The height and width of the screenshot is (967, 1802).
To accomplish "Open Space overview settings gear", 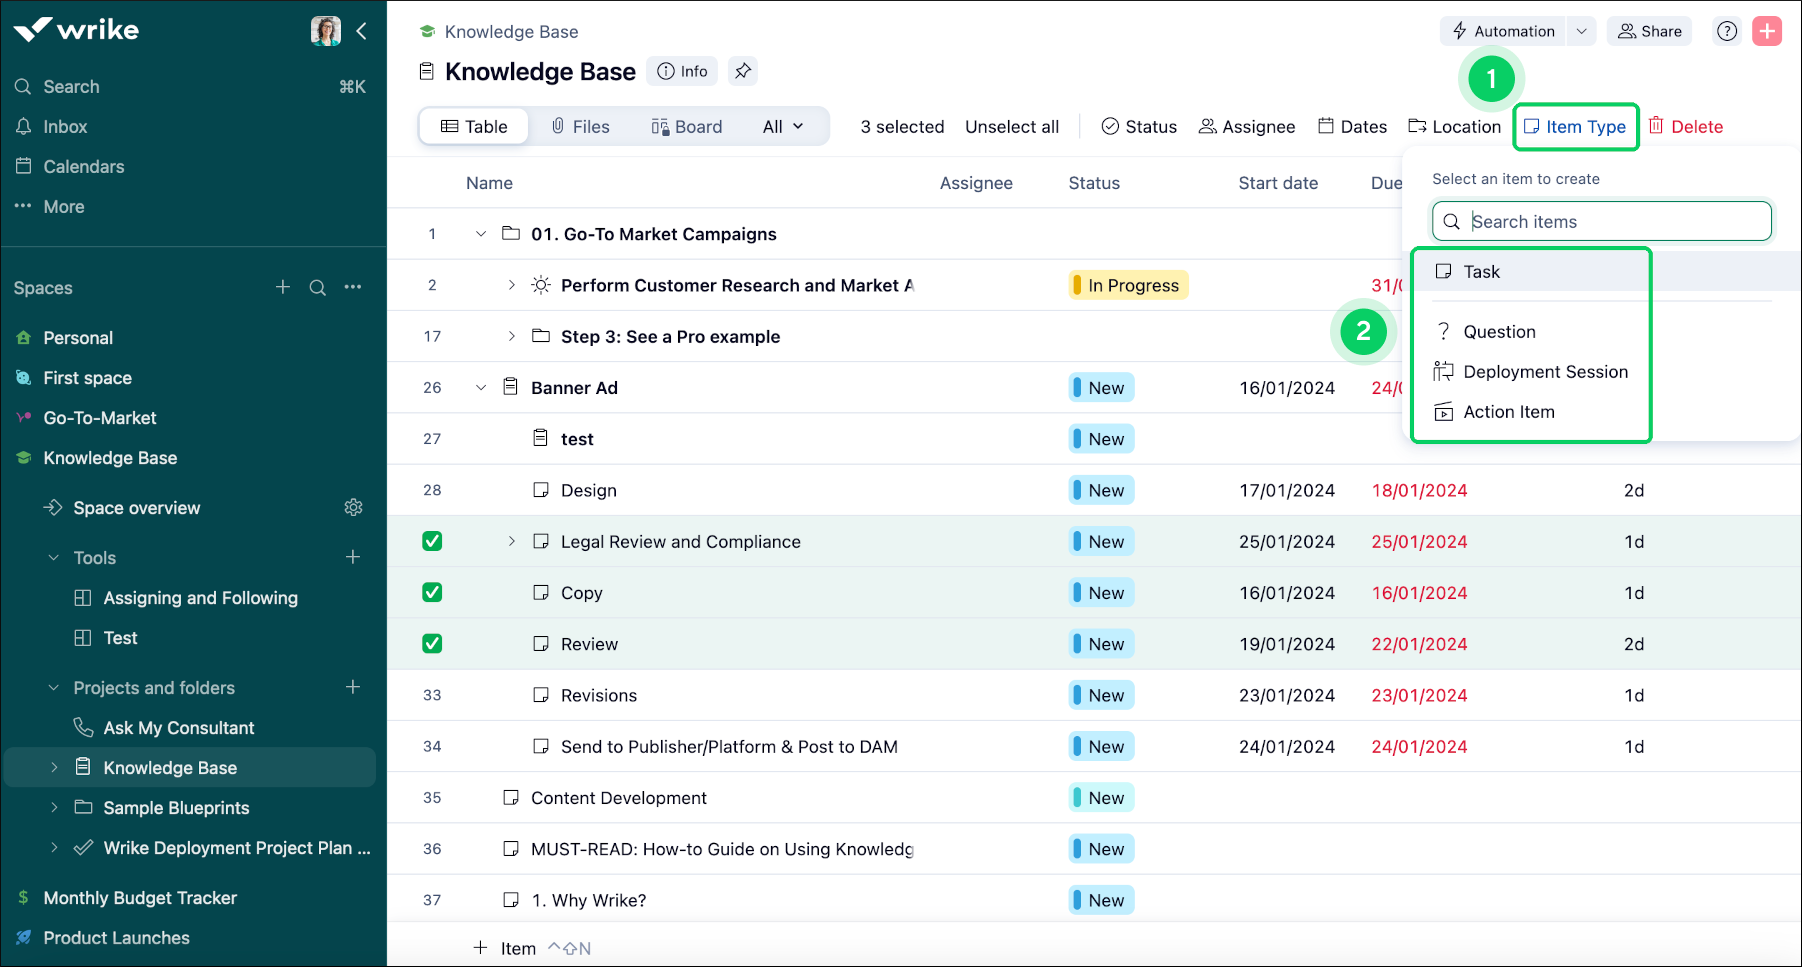I will pyautogui.click(x=353, y=508).
